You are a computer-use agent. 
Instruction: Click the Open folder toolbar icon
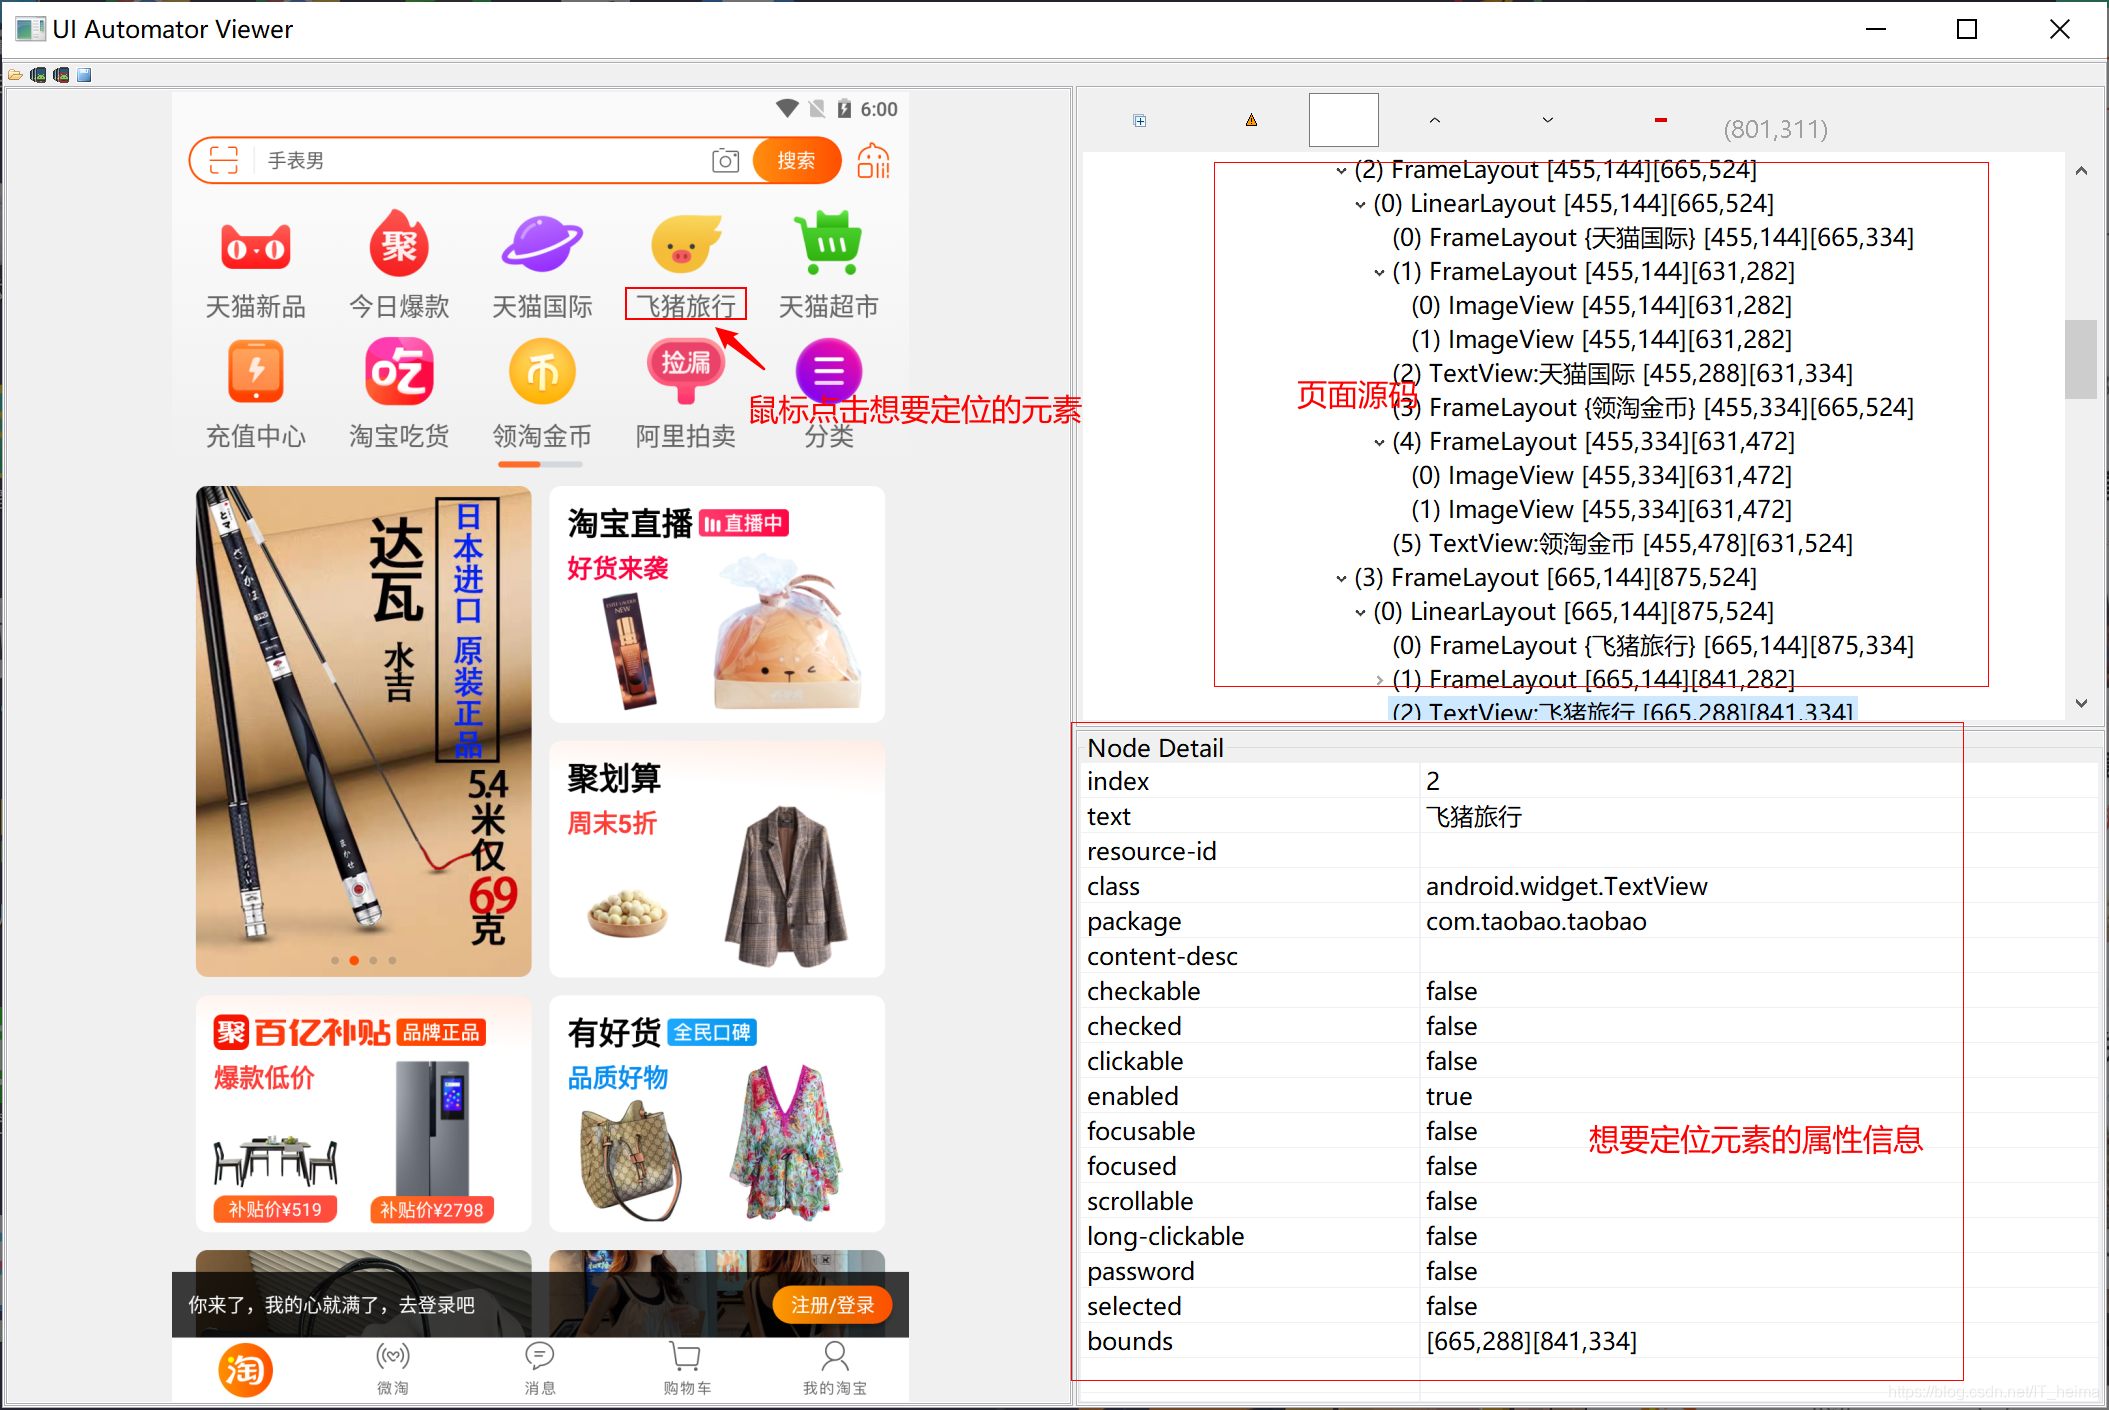tap(15, 75)
